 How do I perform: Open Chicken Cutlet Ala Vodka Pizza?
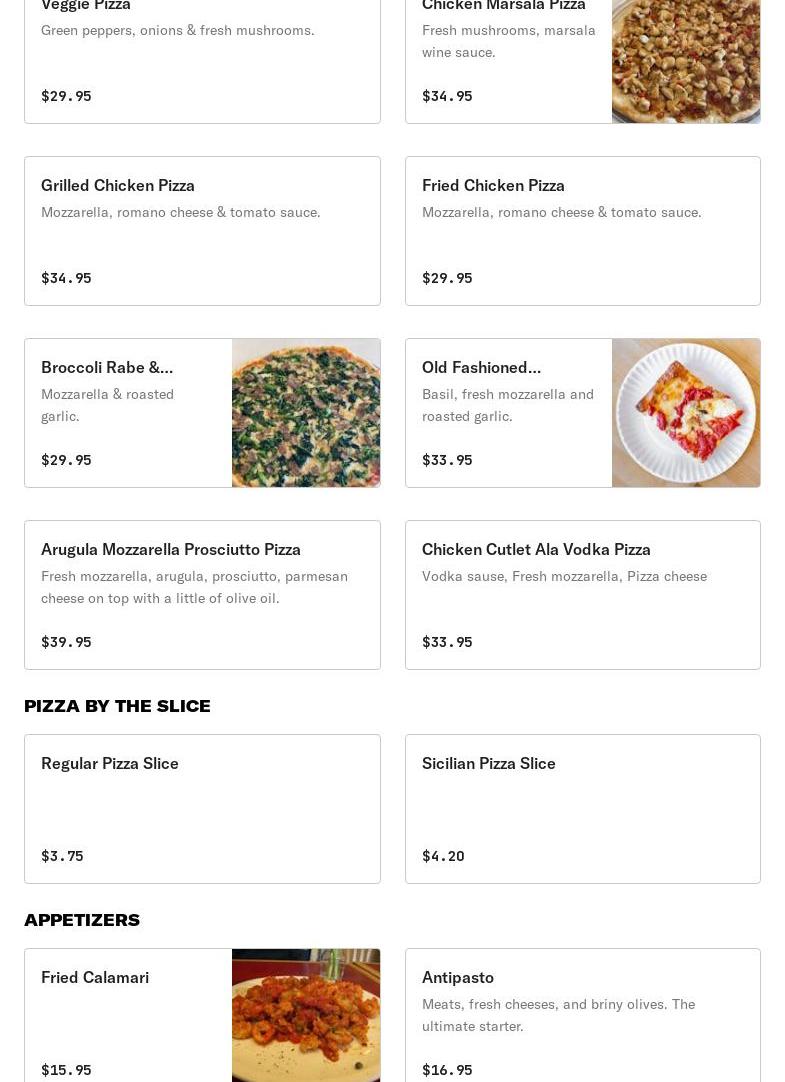(583, 595)
